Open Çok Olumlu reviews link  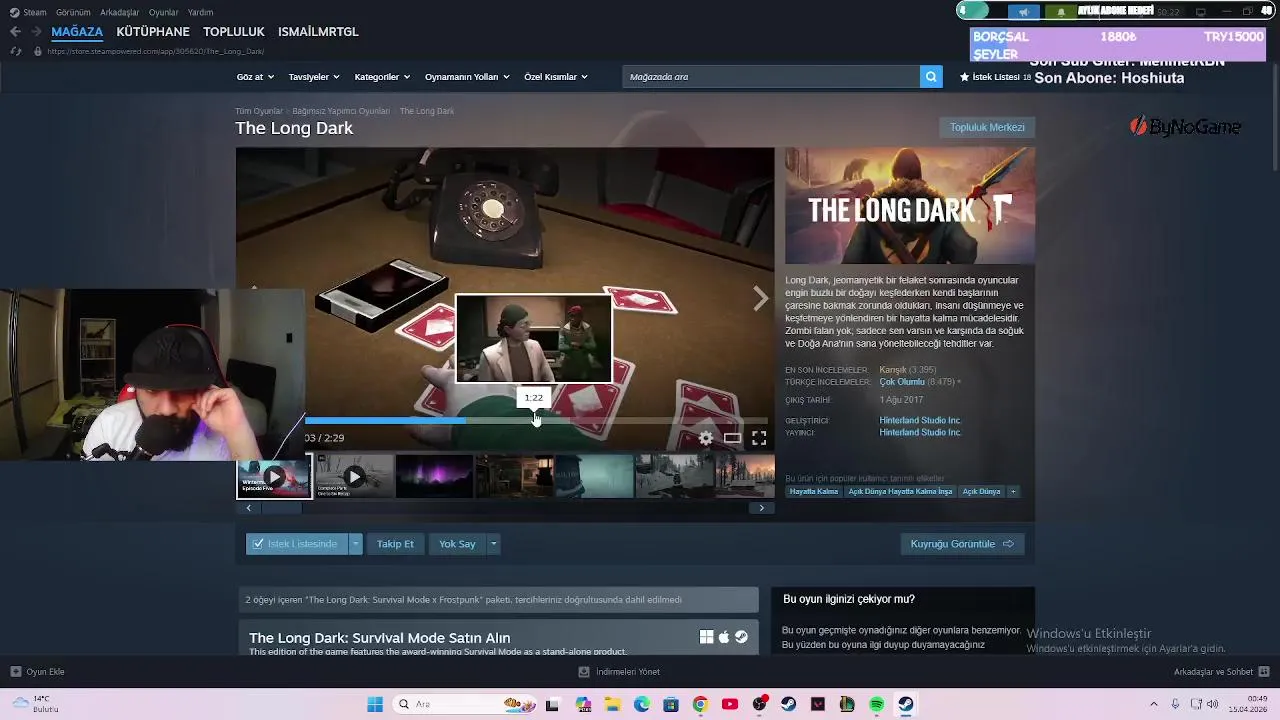point(902,382)
